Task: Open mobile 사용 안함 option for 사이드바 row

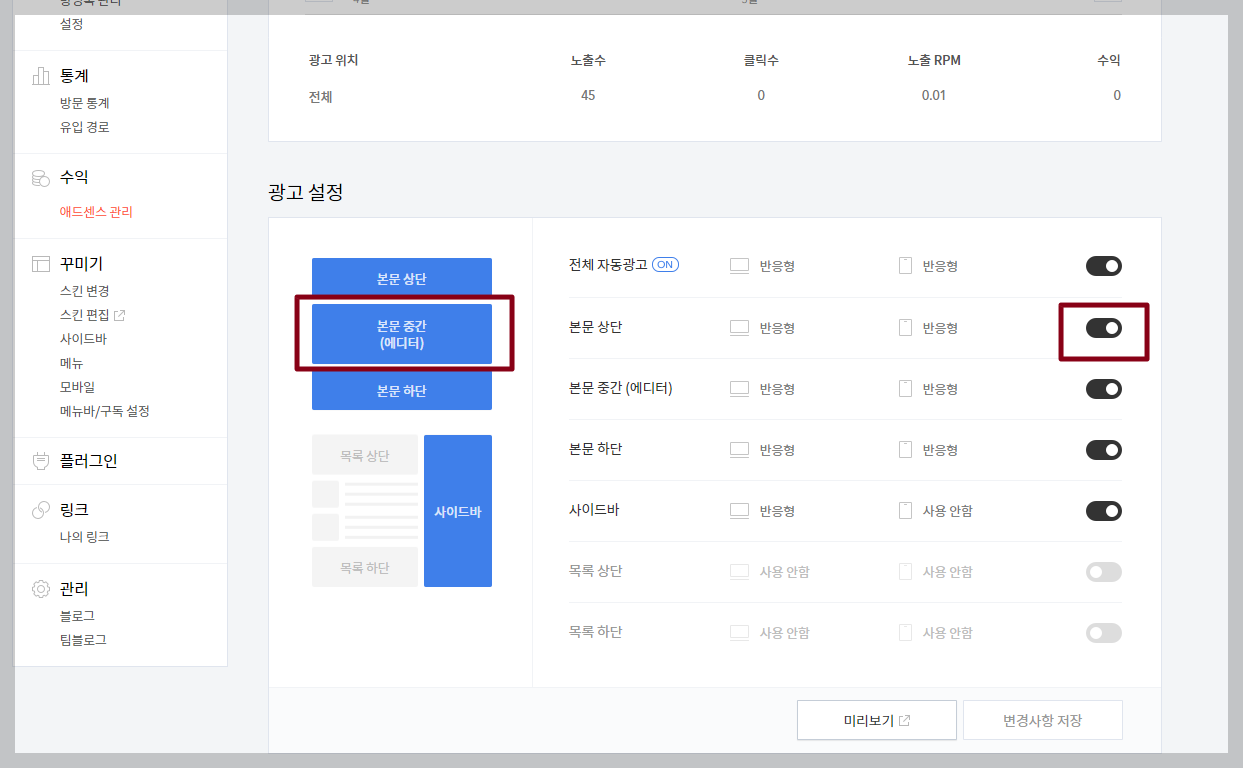Action: [947, 511]
